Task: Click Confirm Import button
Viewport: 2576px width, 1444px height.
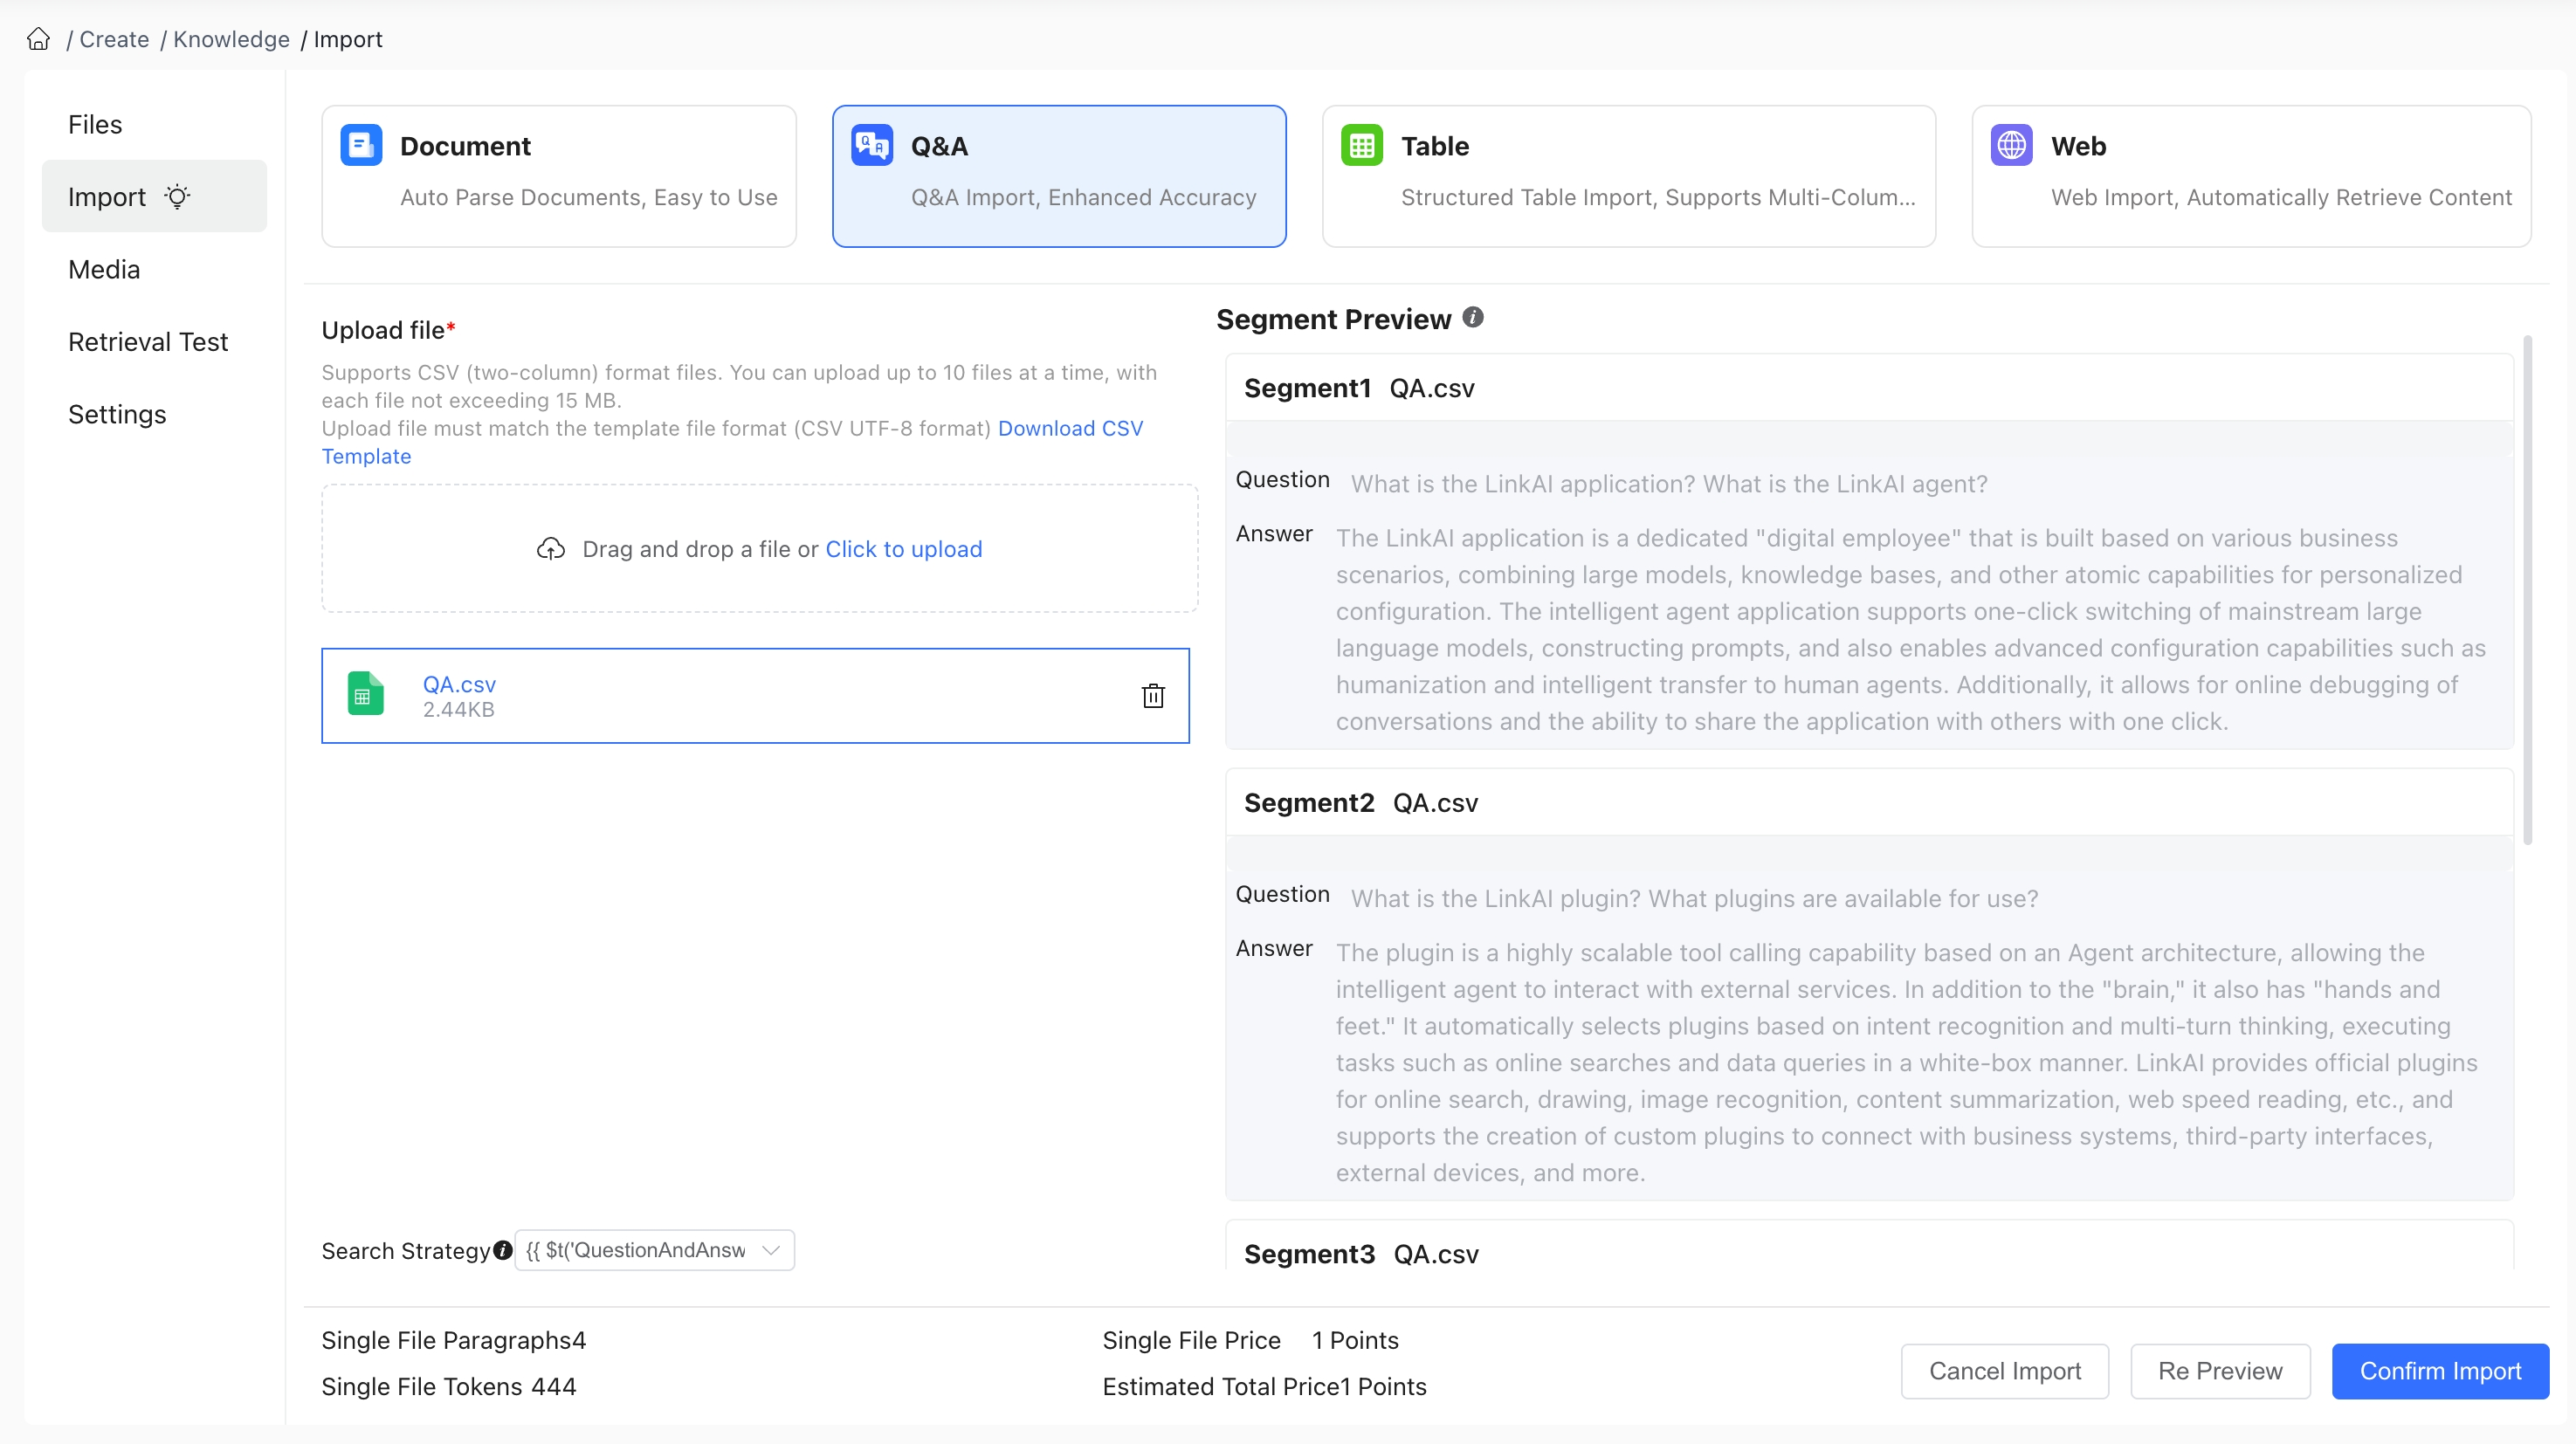Action: coord(2440,1370)
